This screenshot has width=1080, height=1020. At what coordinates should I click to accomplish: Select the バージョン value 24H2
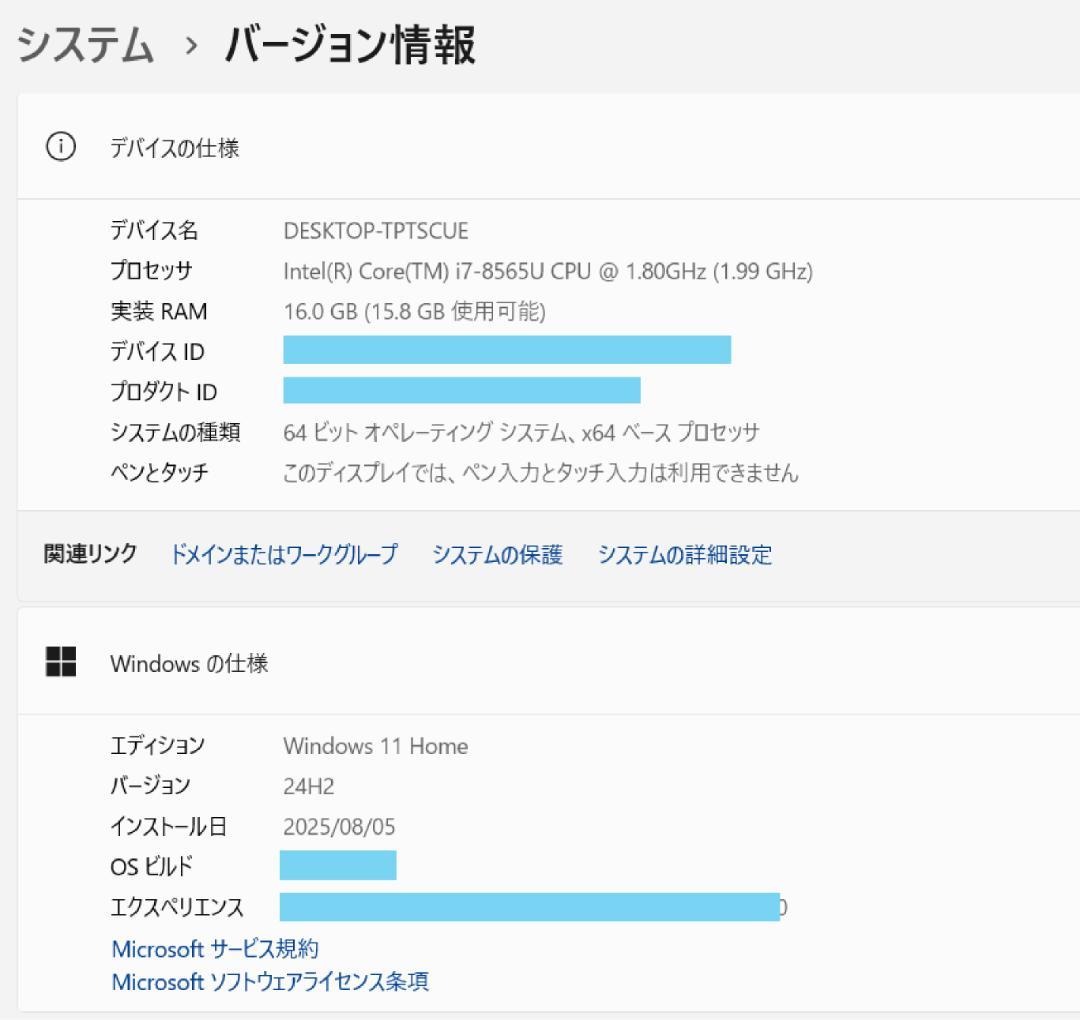307,786
